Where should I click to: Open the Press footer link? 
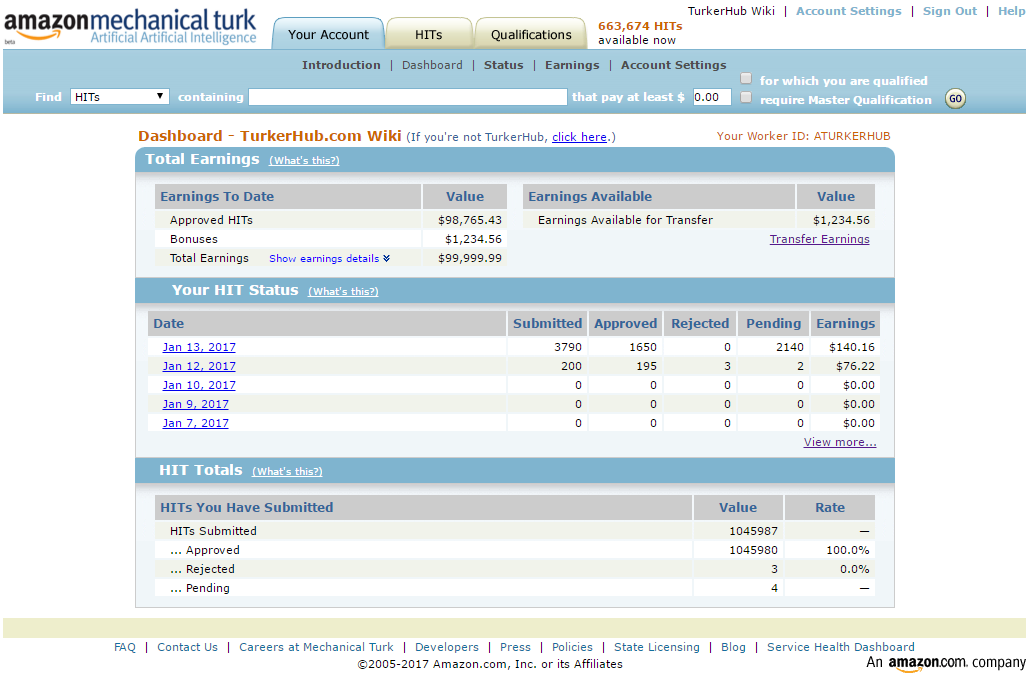[x=515, y=647]
